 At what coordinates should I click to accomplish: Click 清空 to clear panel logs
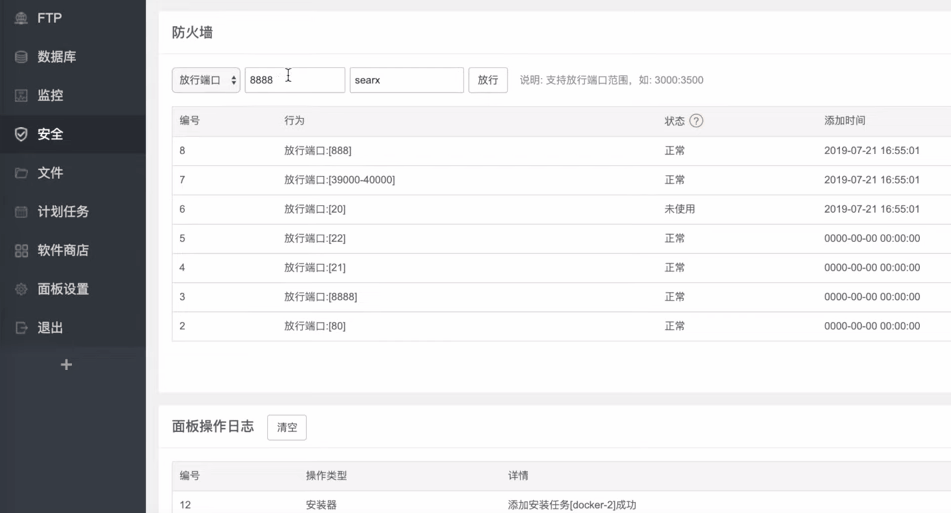287,427
